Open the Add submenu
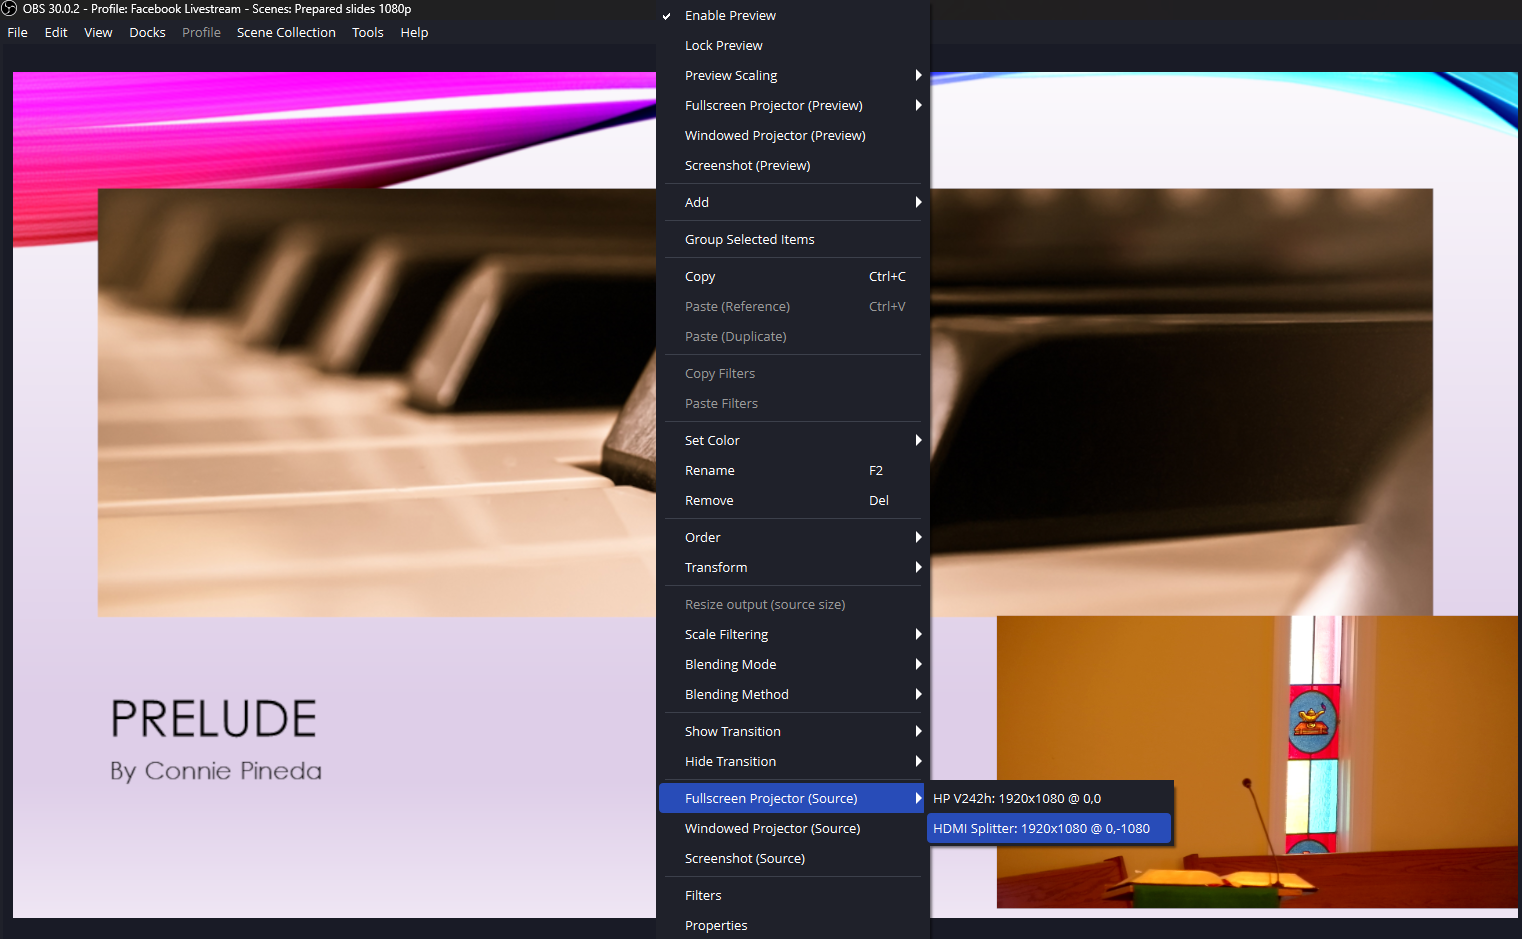This screenshot has height=939, width=1522. [697, 201]
